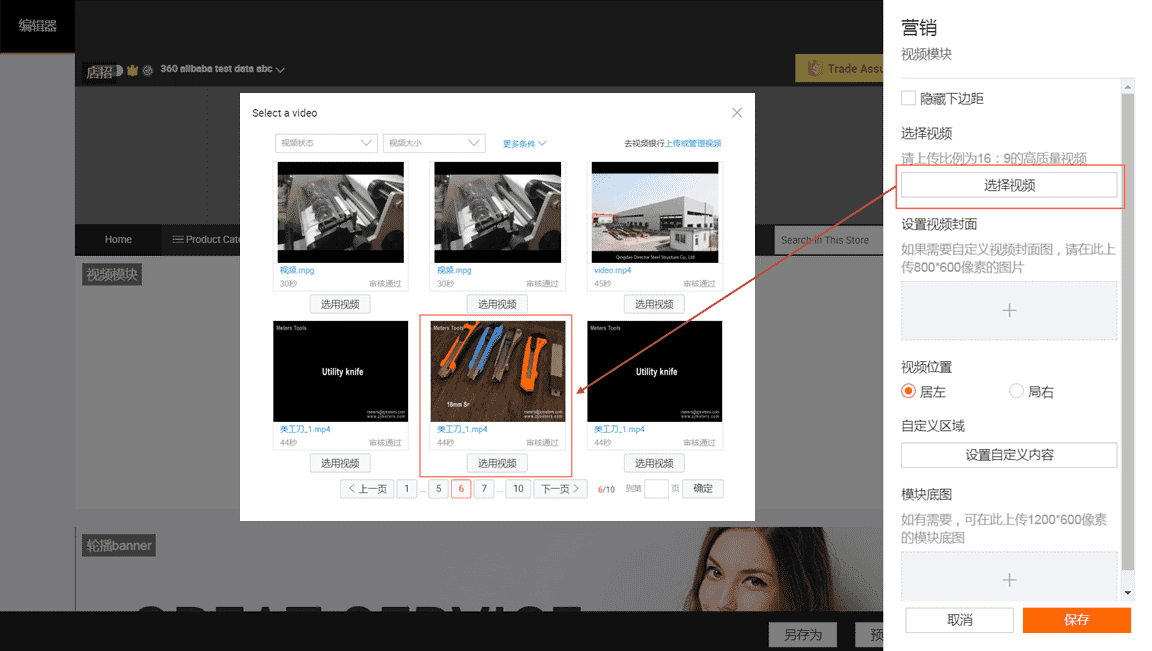Go to page 7 in pagination
This screenshot has height=651, width=1152.
click(x=484, y=489)
